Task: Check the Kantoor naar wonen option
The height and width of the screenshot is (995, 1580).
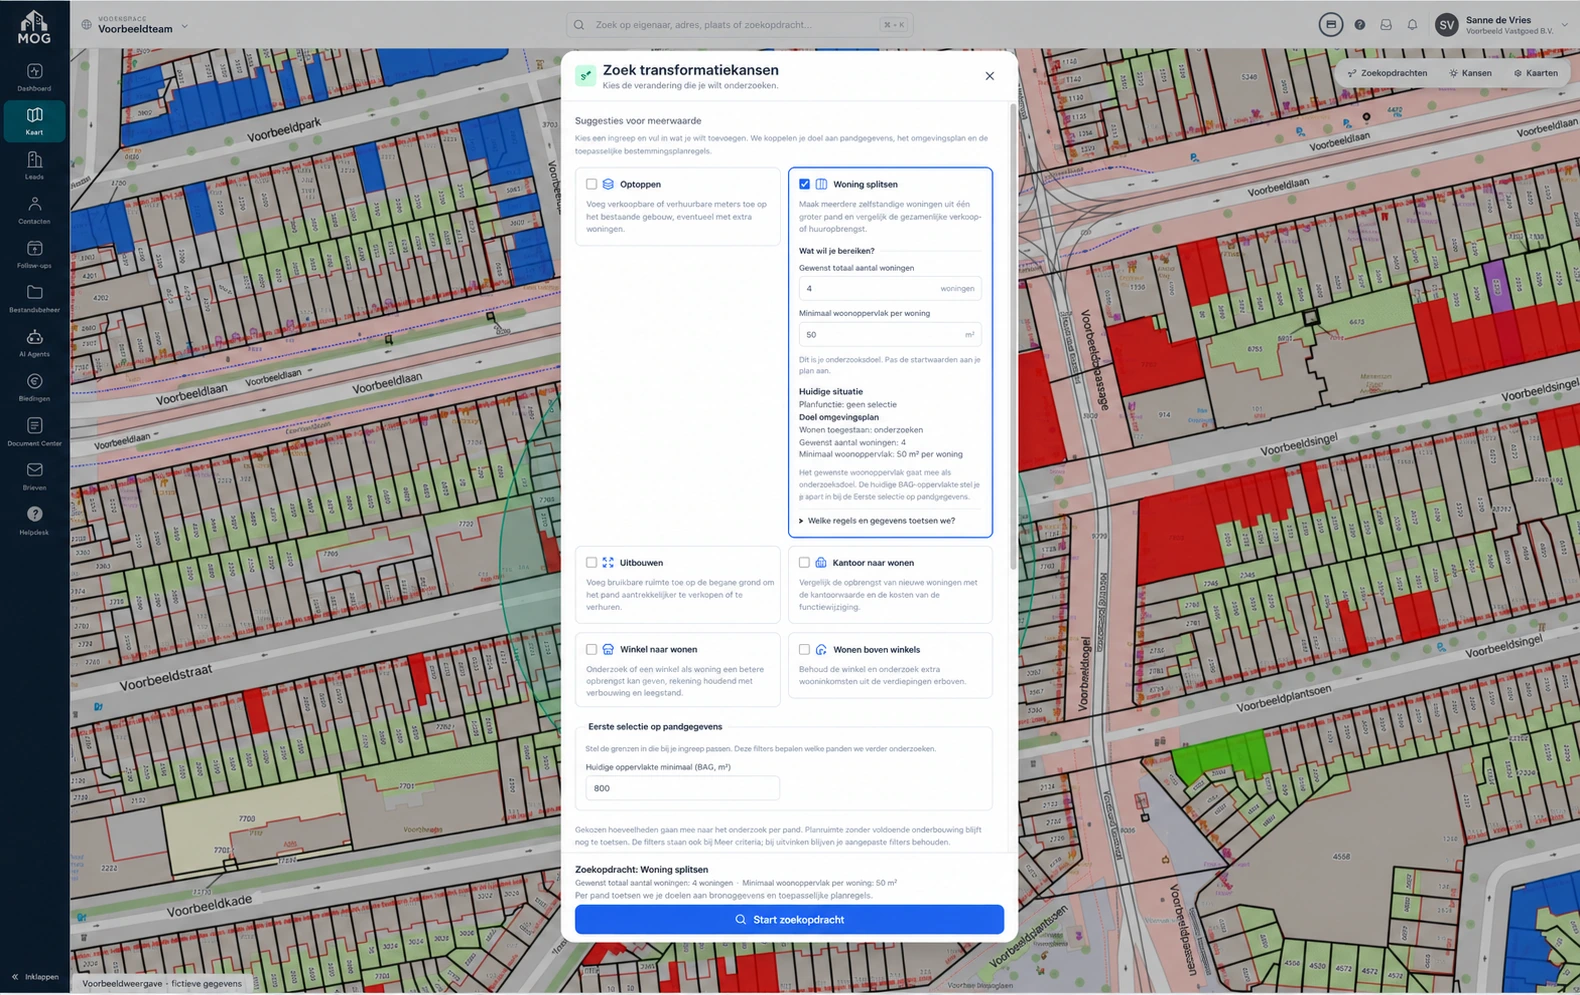Action: pos(805,562)
